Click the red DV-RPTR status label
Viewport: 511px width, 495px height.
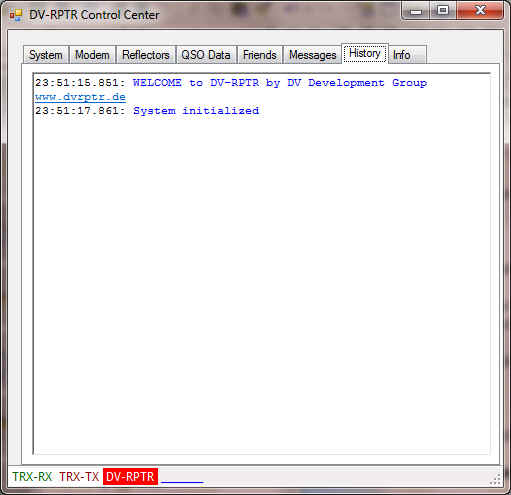click(x=130, y=477)
